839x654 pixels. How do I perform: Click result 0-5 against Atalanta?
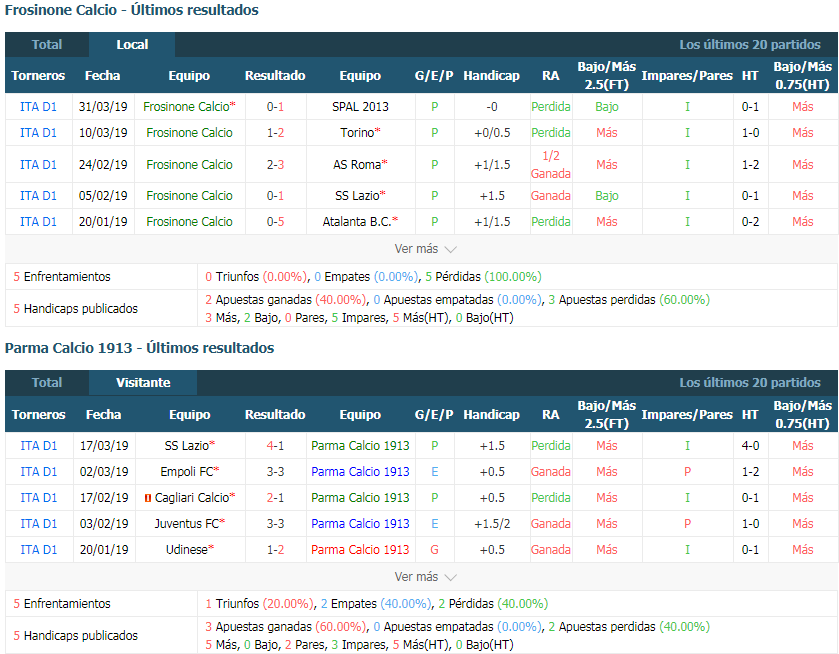click(275, 222)
